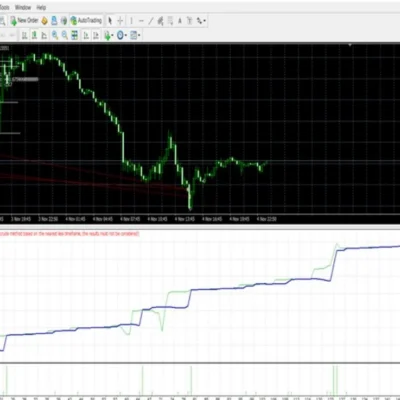Open the Periods clock dropdown

pyautogui.click(x=122, y=35)
